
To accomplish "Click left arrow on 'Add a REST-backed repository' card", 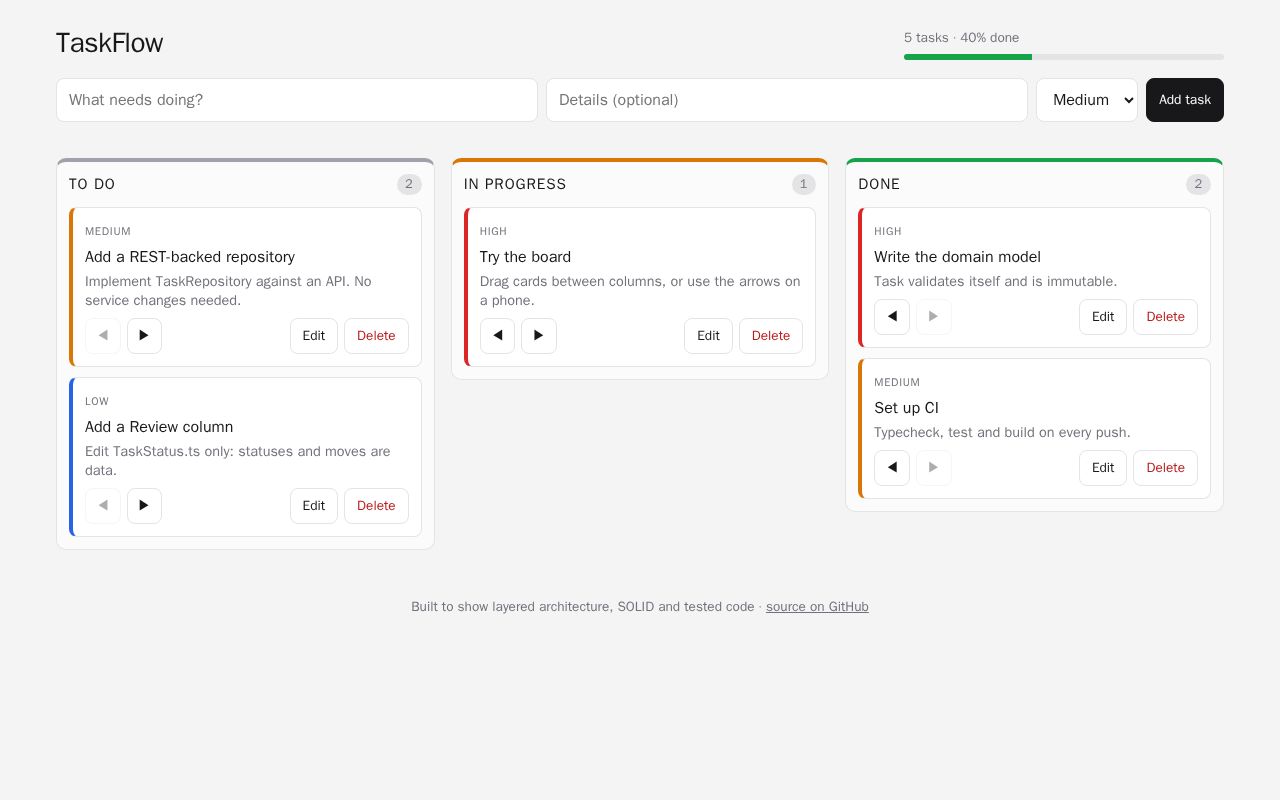I will tap(103, 336).
